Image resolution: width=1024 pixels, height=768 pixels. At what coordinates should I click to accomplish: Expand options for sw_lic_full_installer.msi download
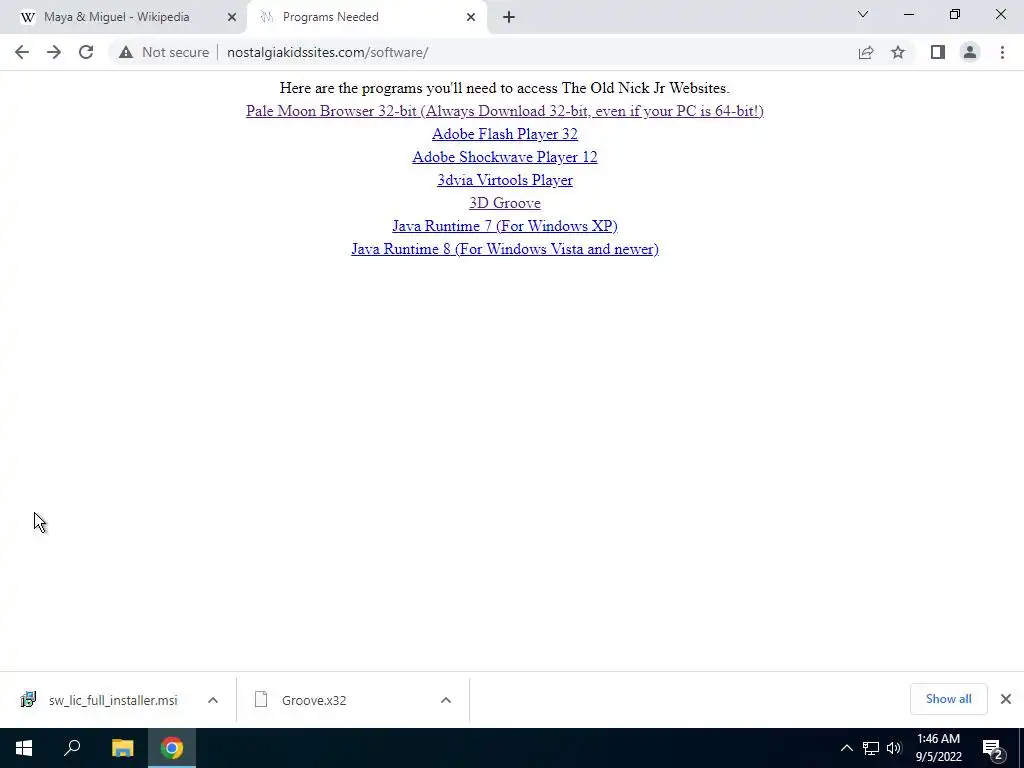213,700
